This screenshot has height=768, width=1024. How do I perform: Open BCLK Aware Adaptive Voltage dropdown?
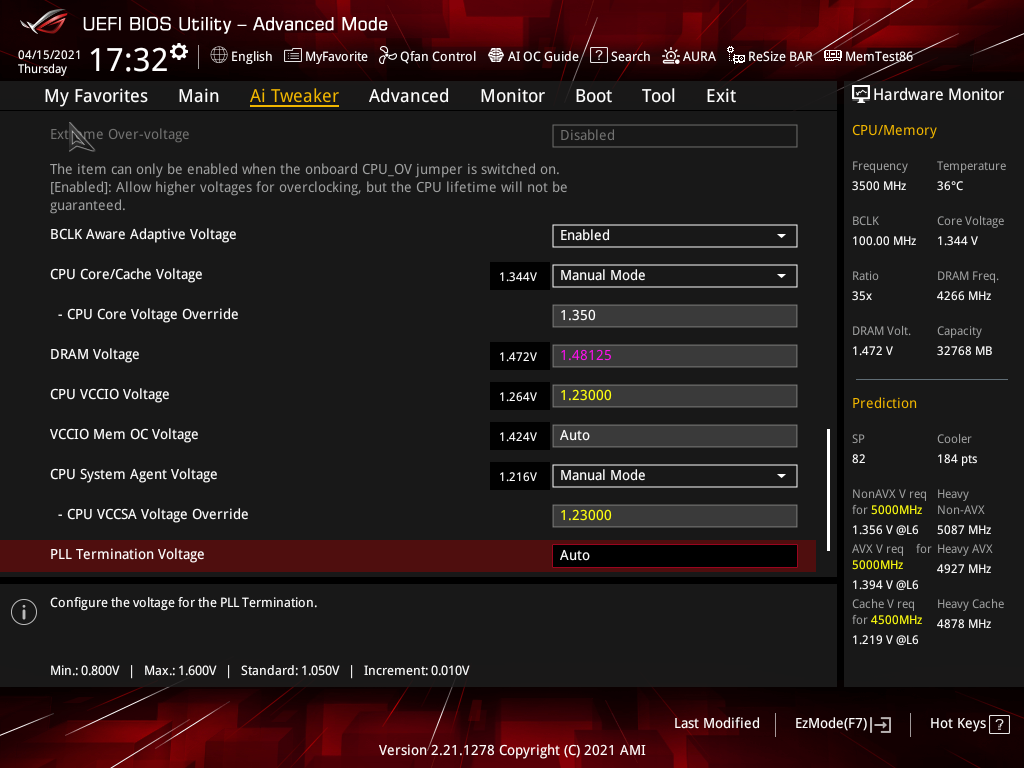coord(675,236)
